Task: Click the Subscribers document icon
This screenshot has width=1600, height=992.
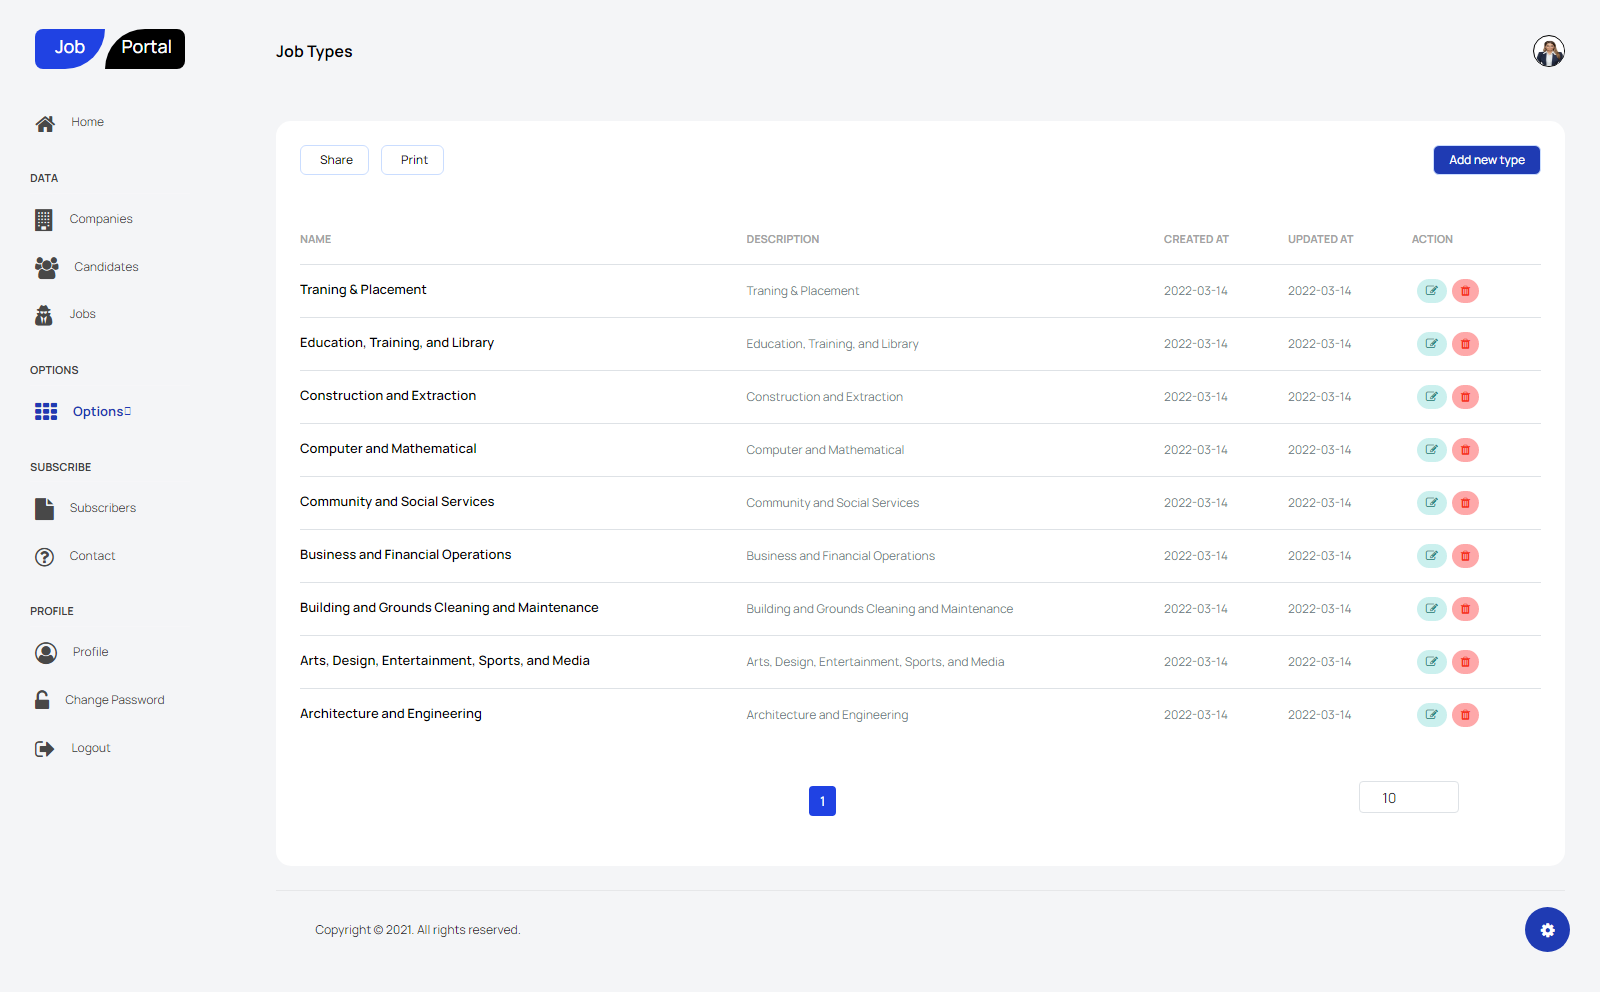Action: [44, 508]
